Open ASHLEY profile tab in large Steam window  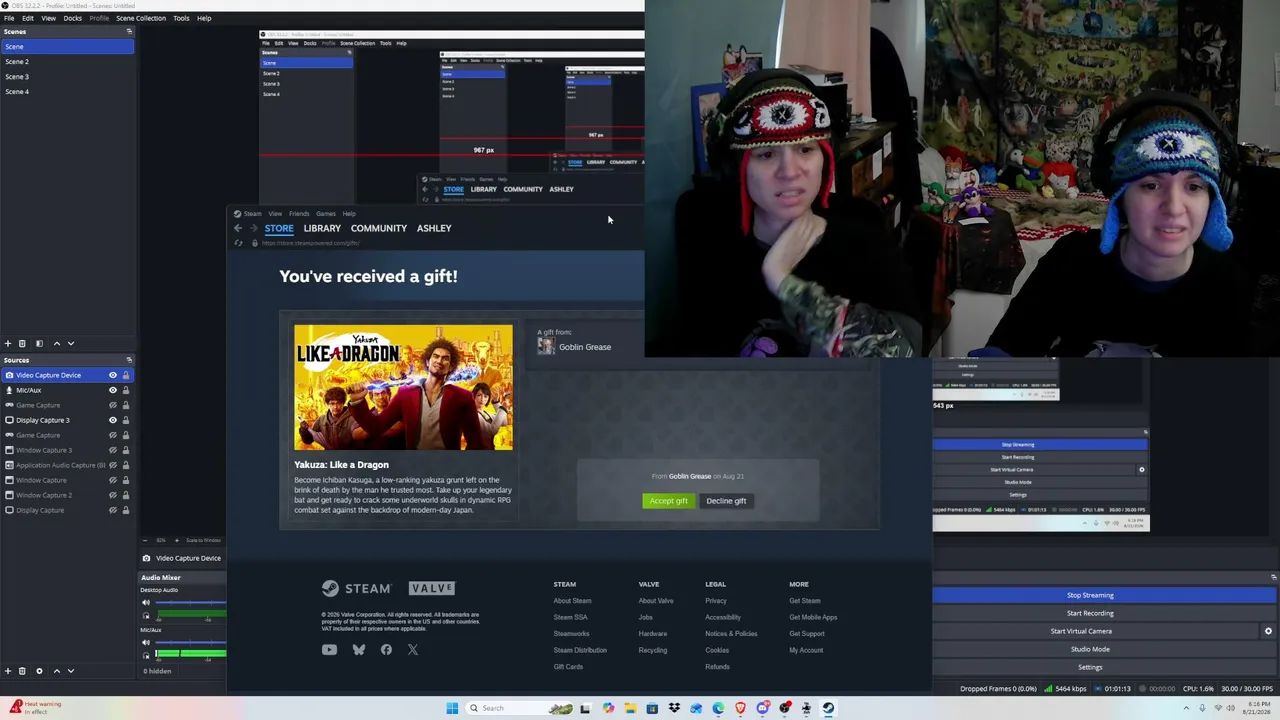434,228
